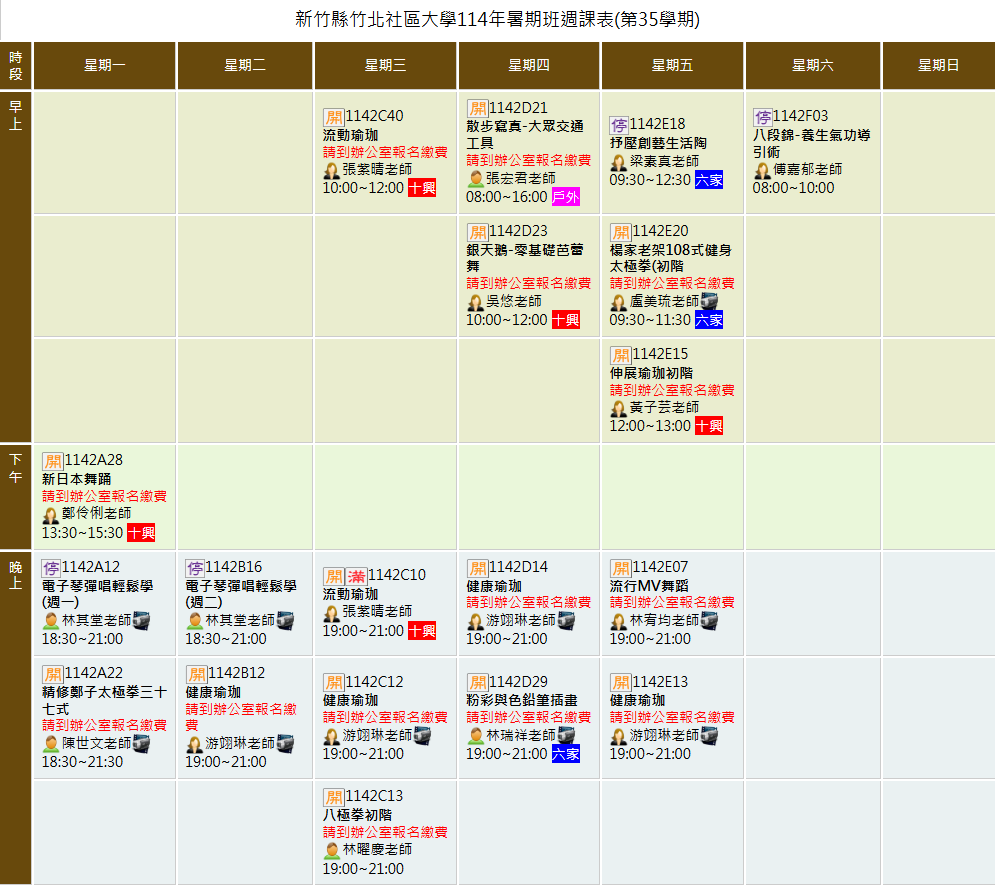Open course 八段錦-養生氣功導引術 title

[x=811, y=143]
